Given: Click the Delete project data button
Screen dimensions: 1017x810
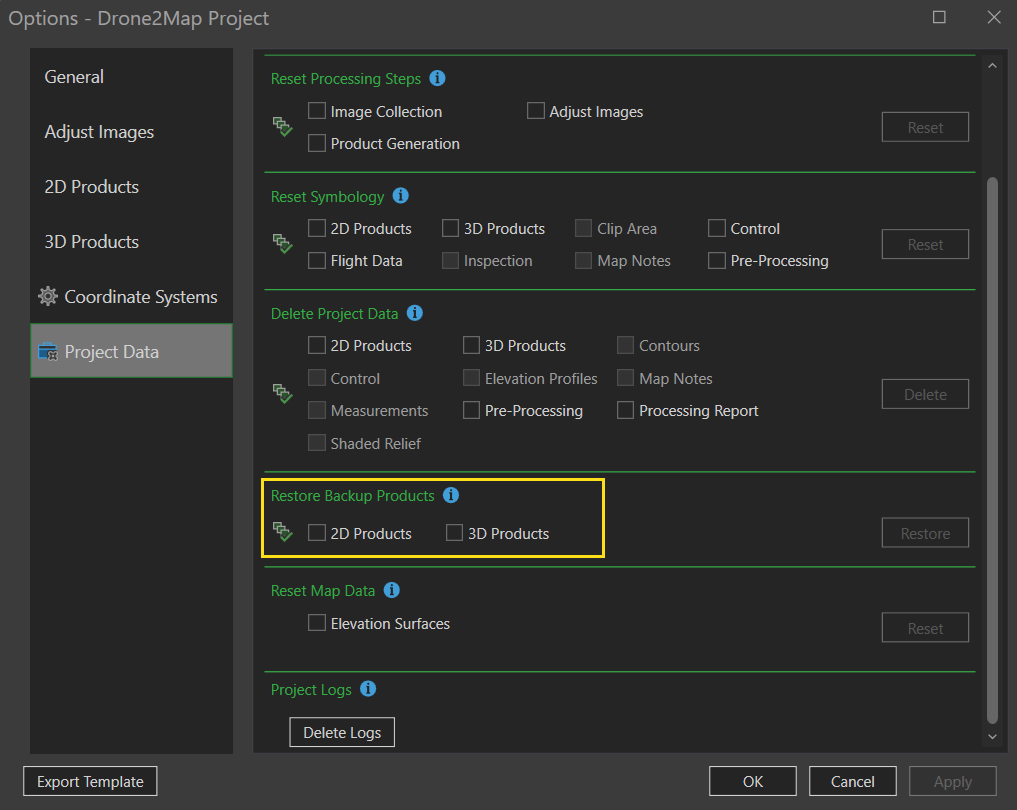Looking at the screenshot, I should (925, 394).
